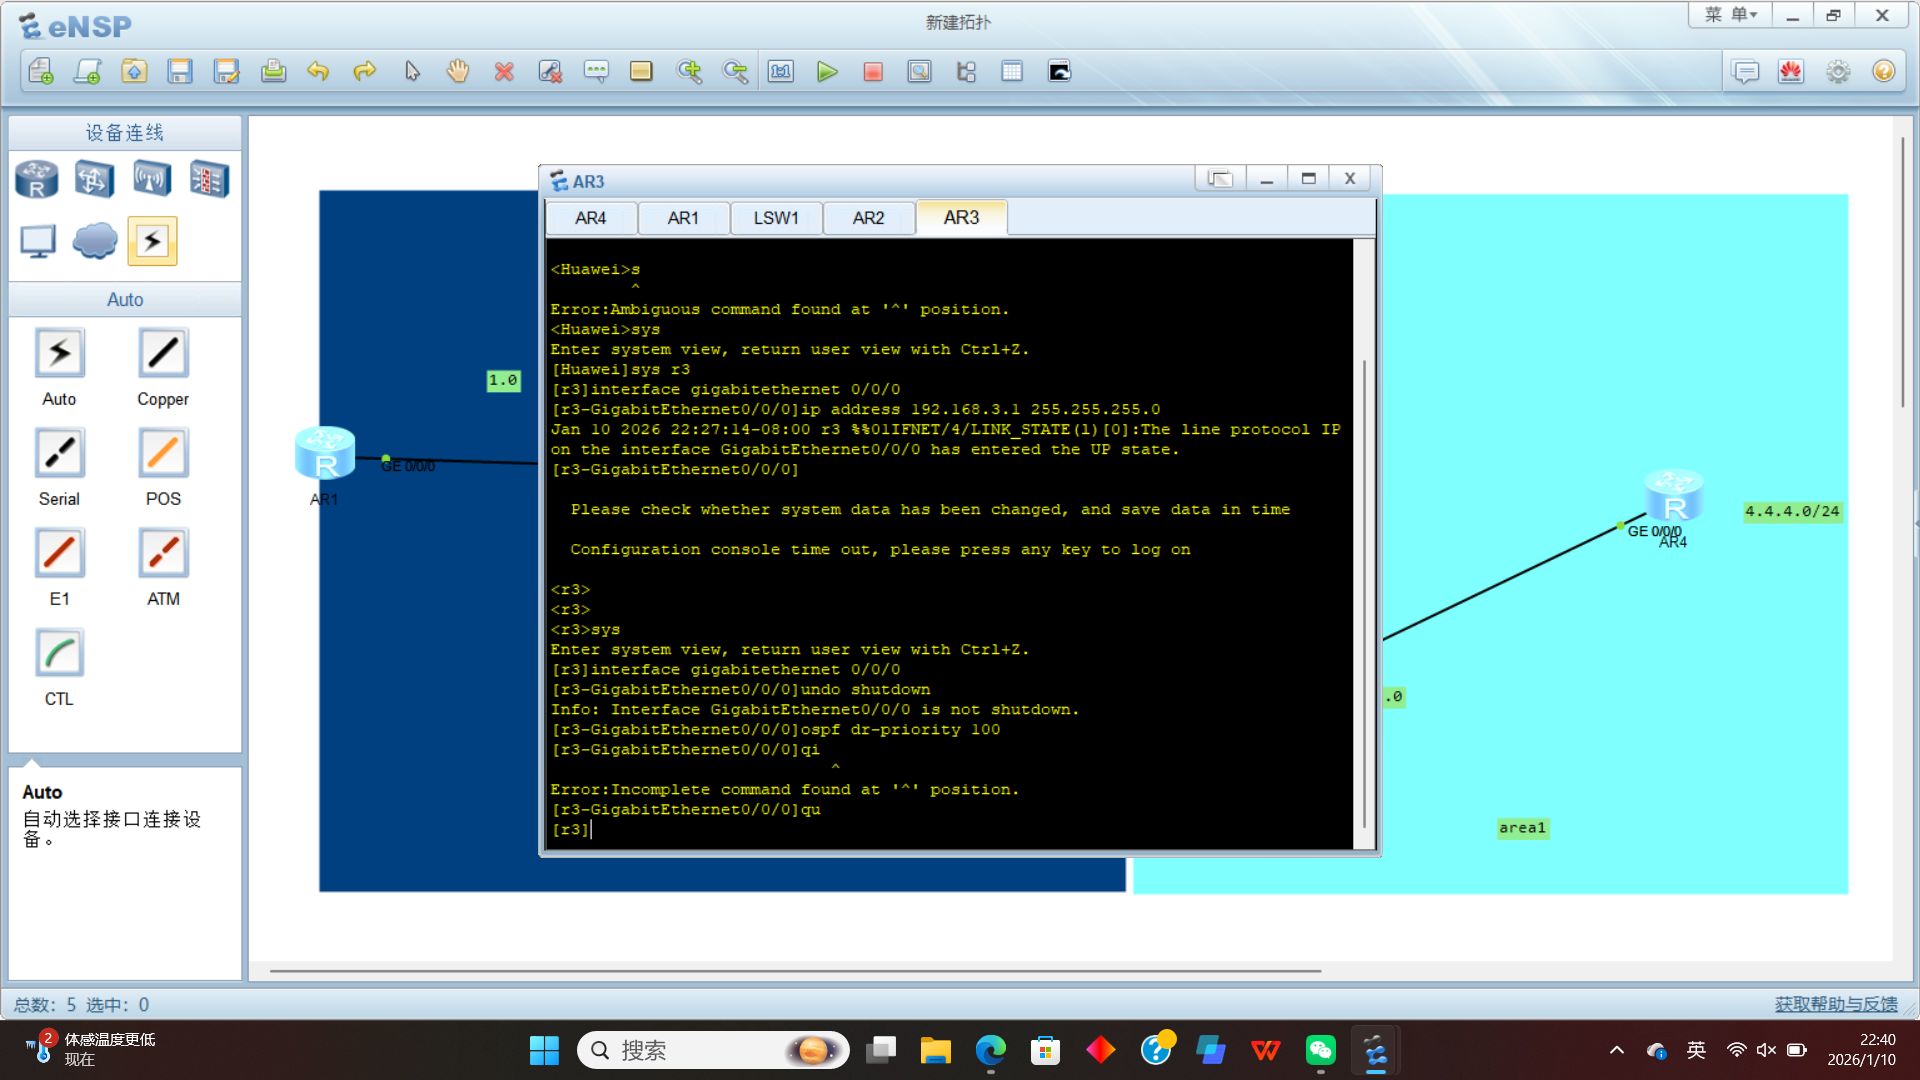Click the Start all devices green play icon
The width and height of the screenshot is (1920, 1080).
(x=826, y=72)
